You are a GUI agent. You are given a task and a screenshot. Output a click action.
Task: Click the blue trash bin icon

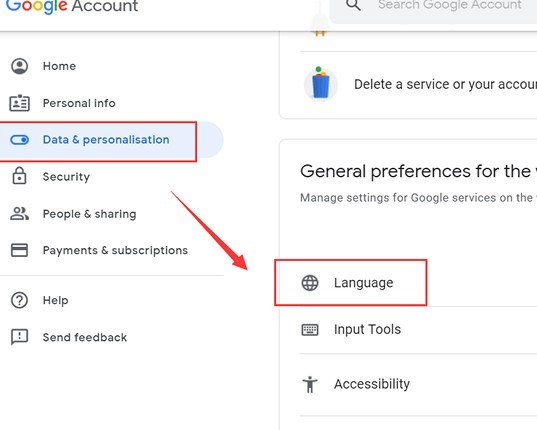[321, 83]
